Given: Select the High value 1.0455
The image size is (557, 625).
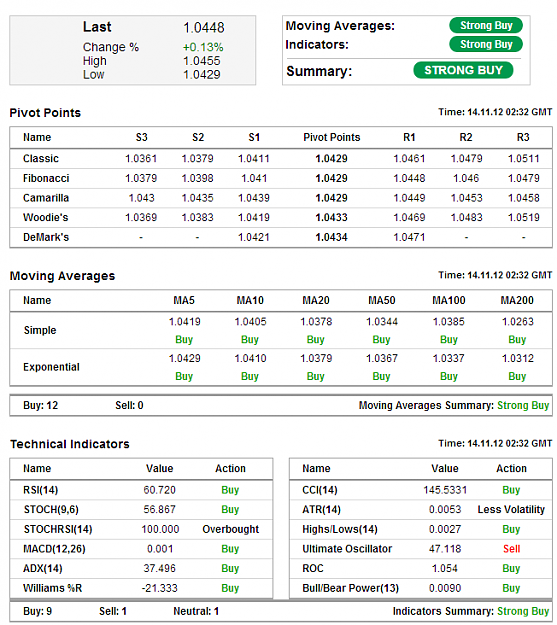Looking at the screenshot, I should tap(202, 61).
